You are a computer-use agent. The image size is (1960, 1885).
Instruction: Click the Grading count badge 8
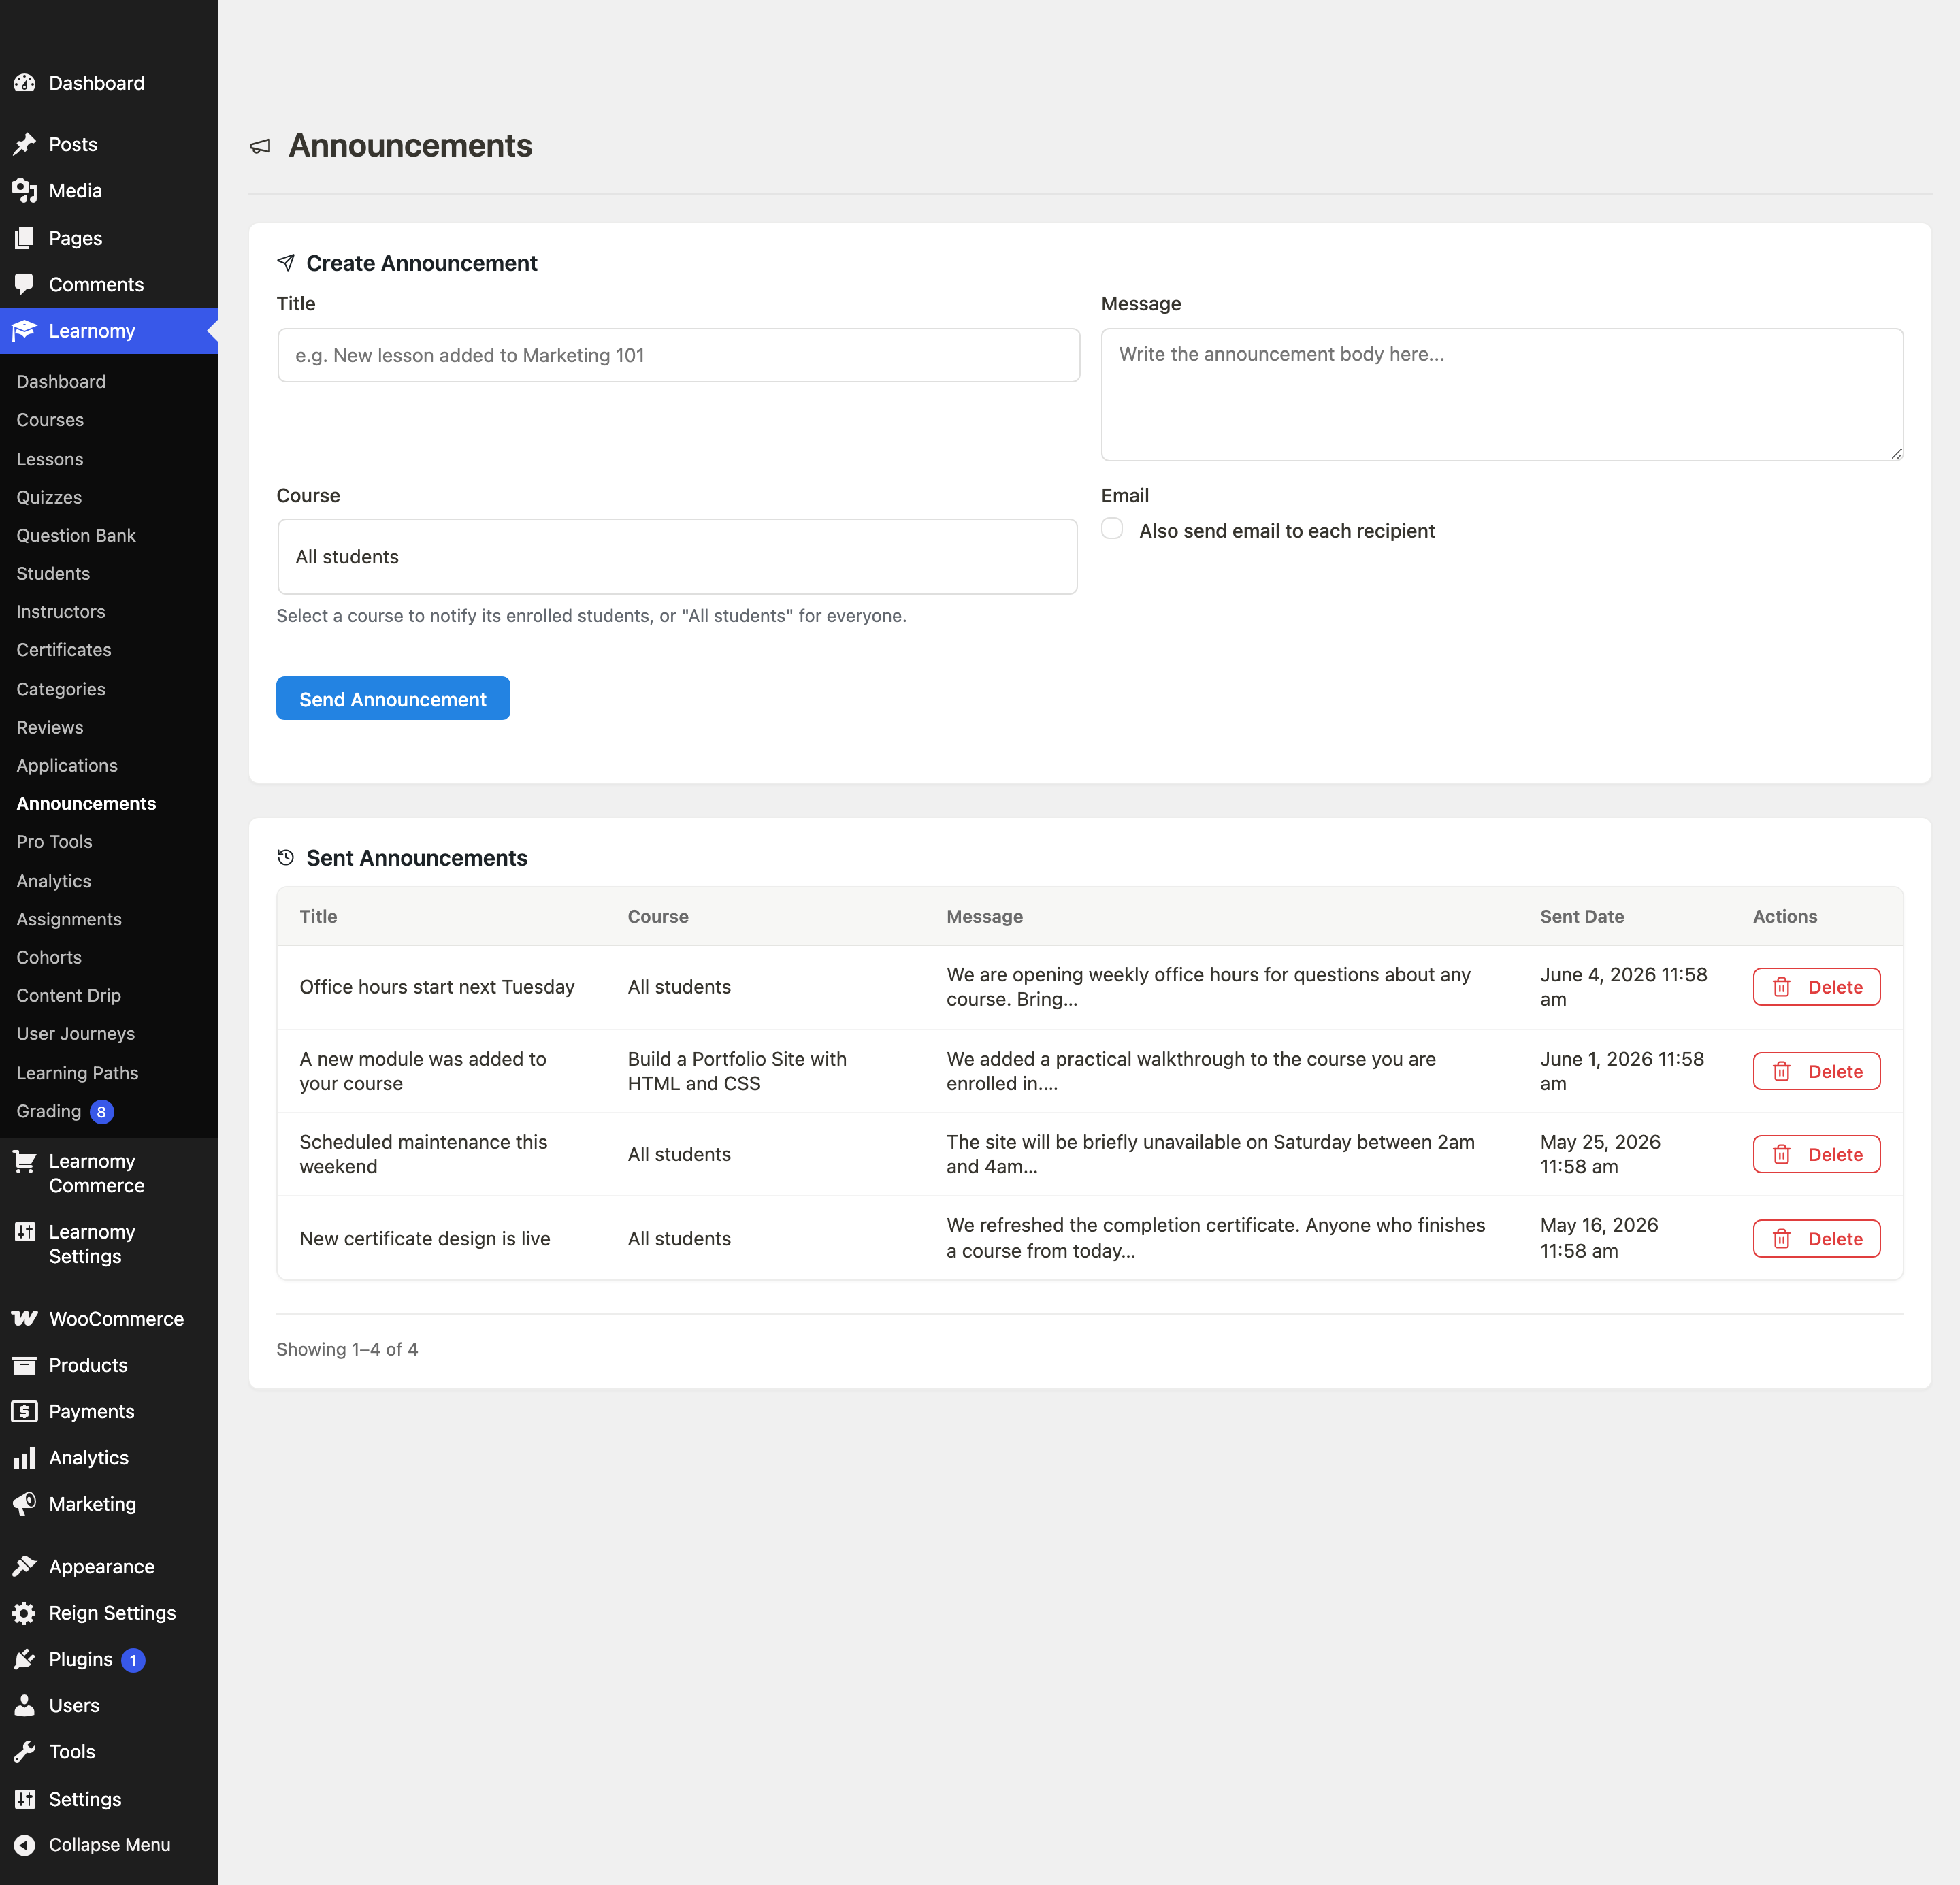tap(101, 1112)
